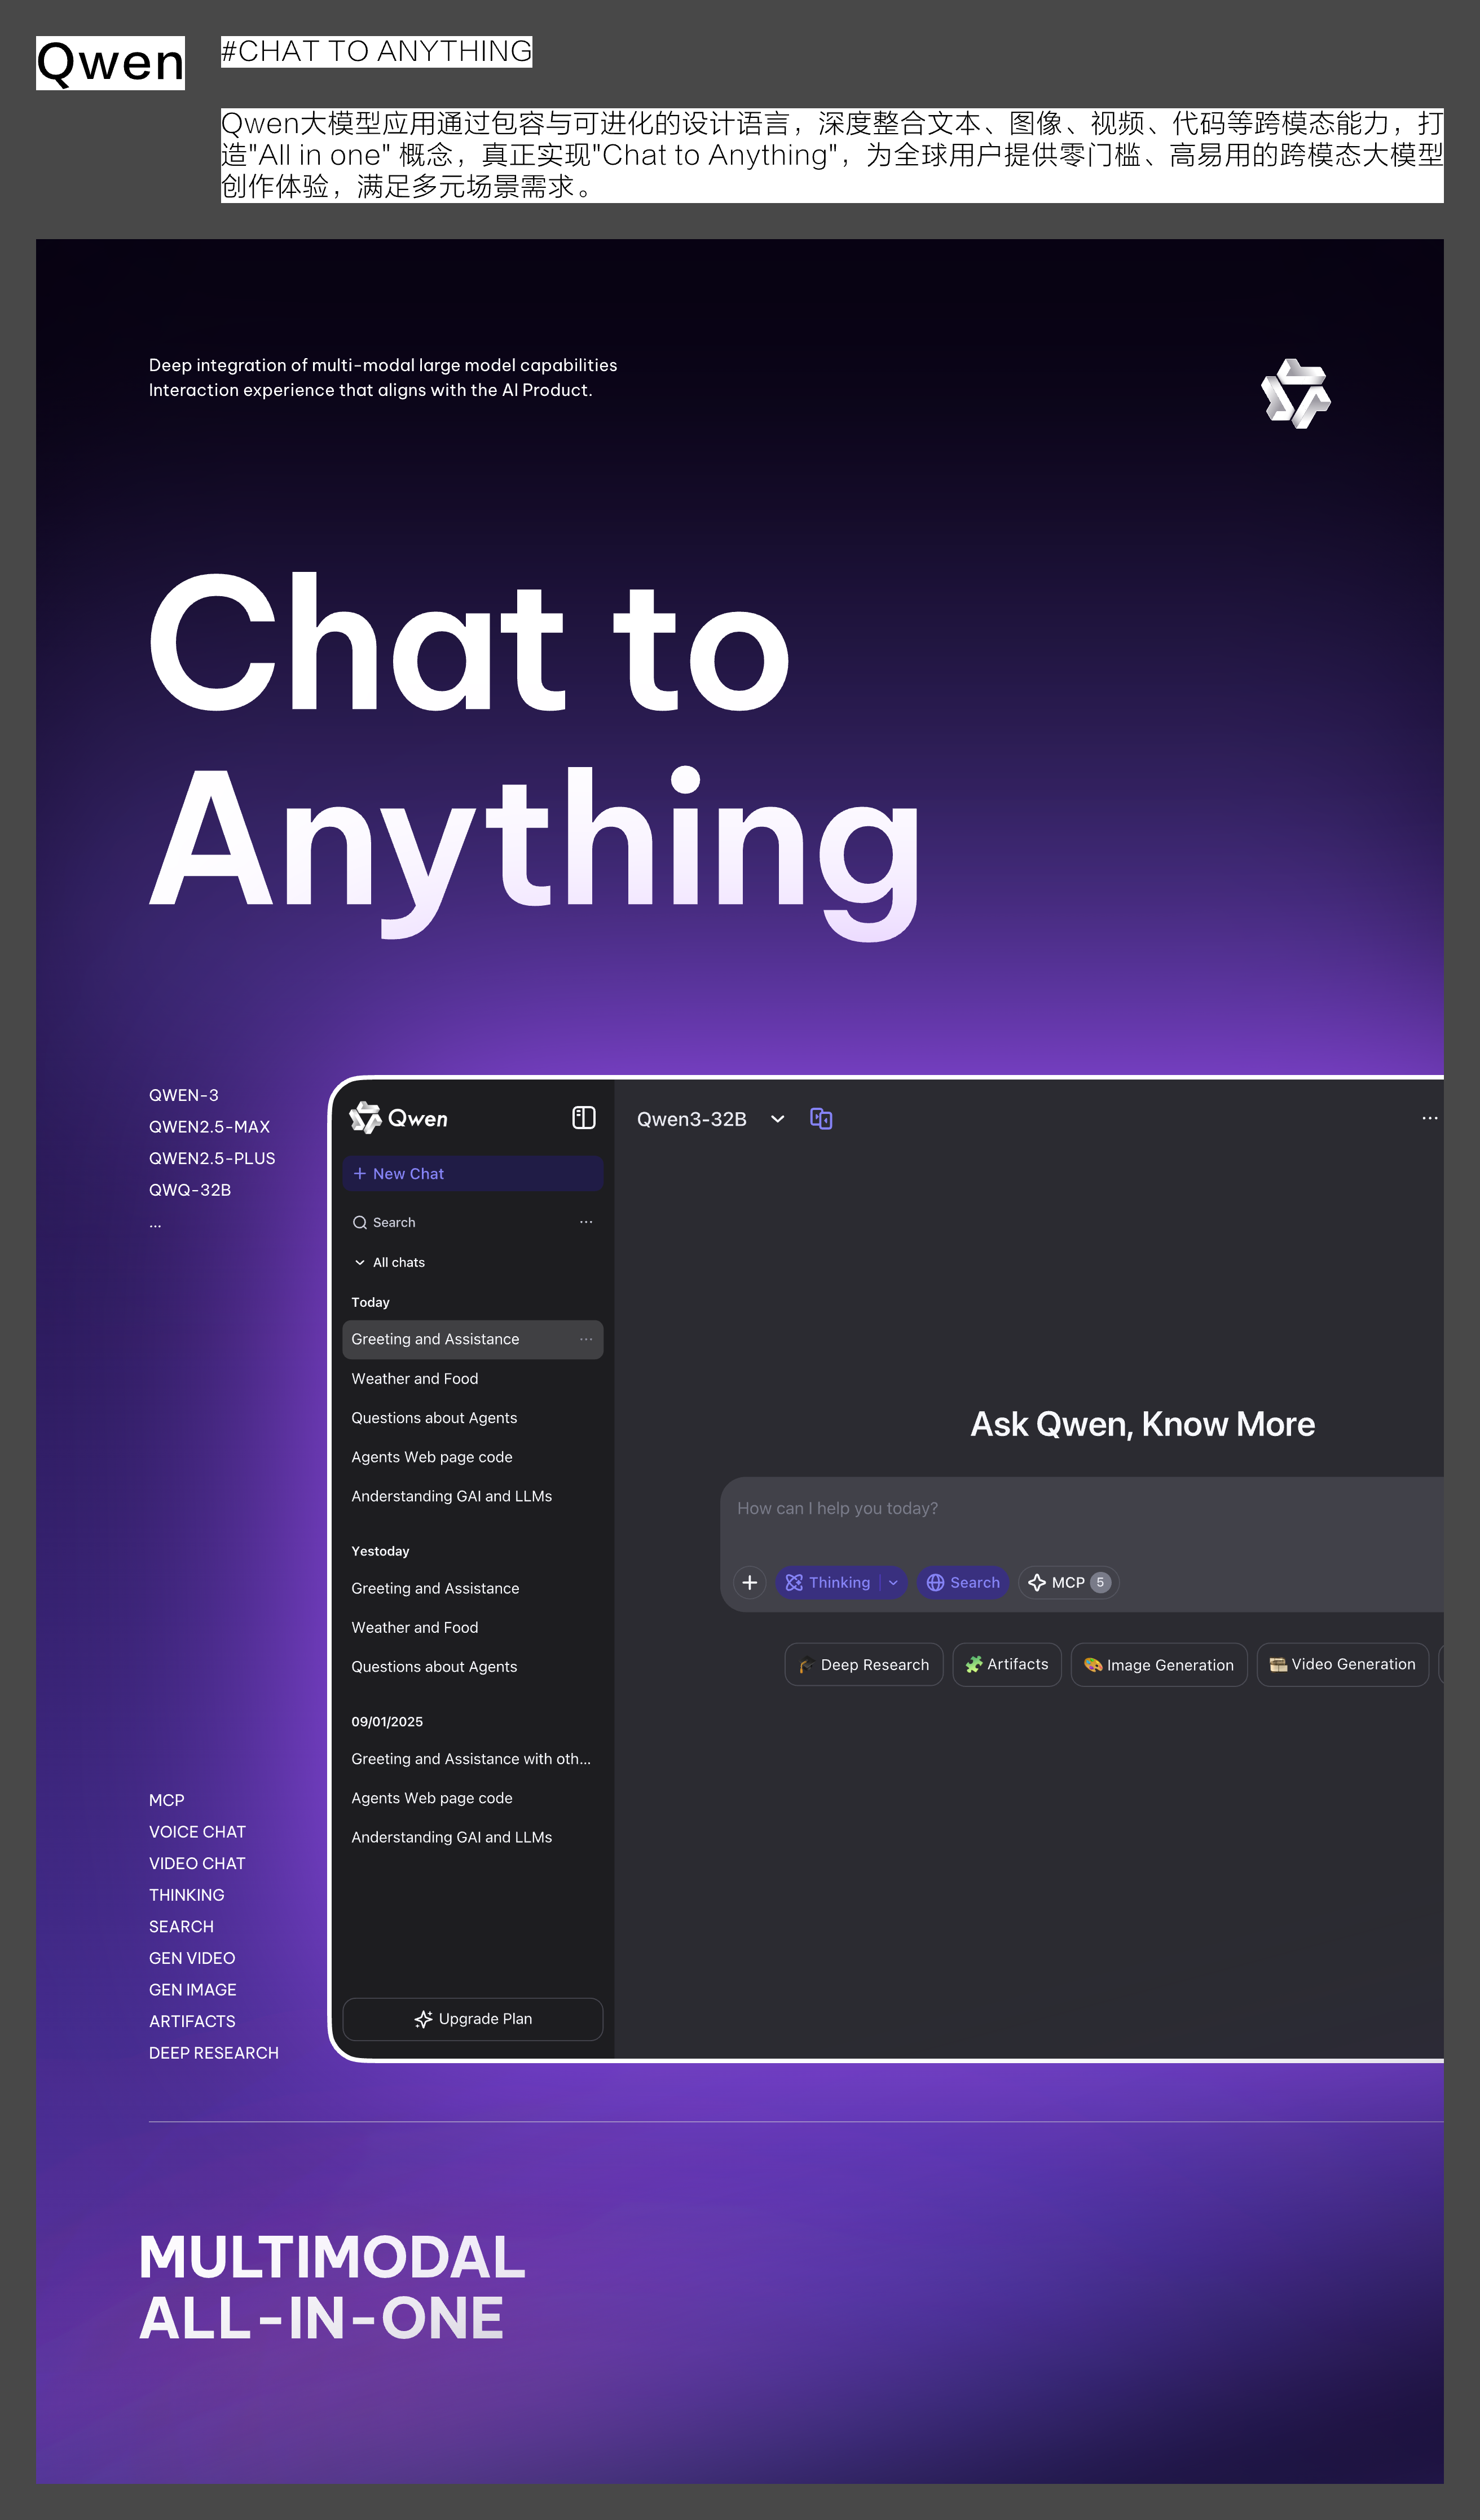Open options dots next to sidebar Search
The height and width of the screenshot is (2520, 1480).
pos(586,1222)
